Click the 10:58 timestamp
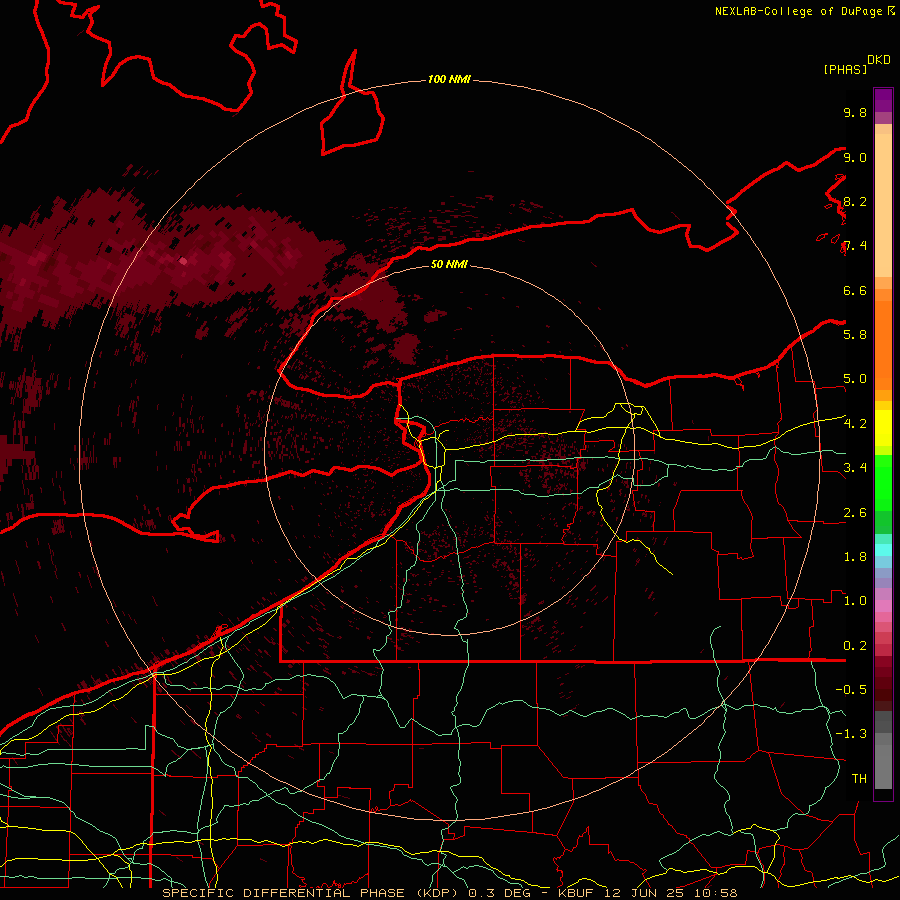 715,893
